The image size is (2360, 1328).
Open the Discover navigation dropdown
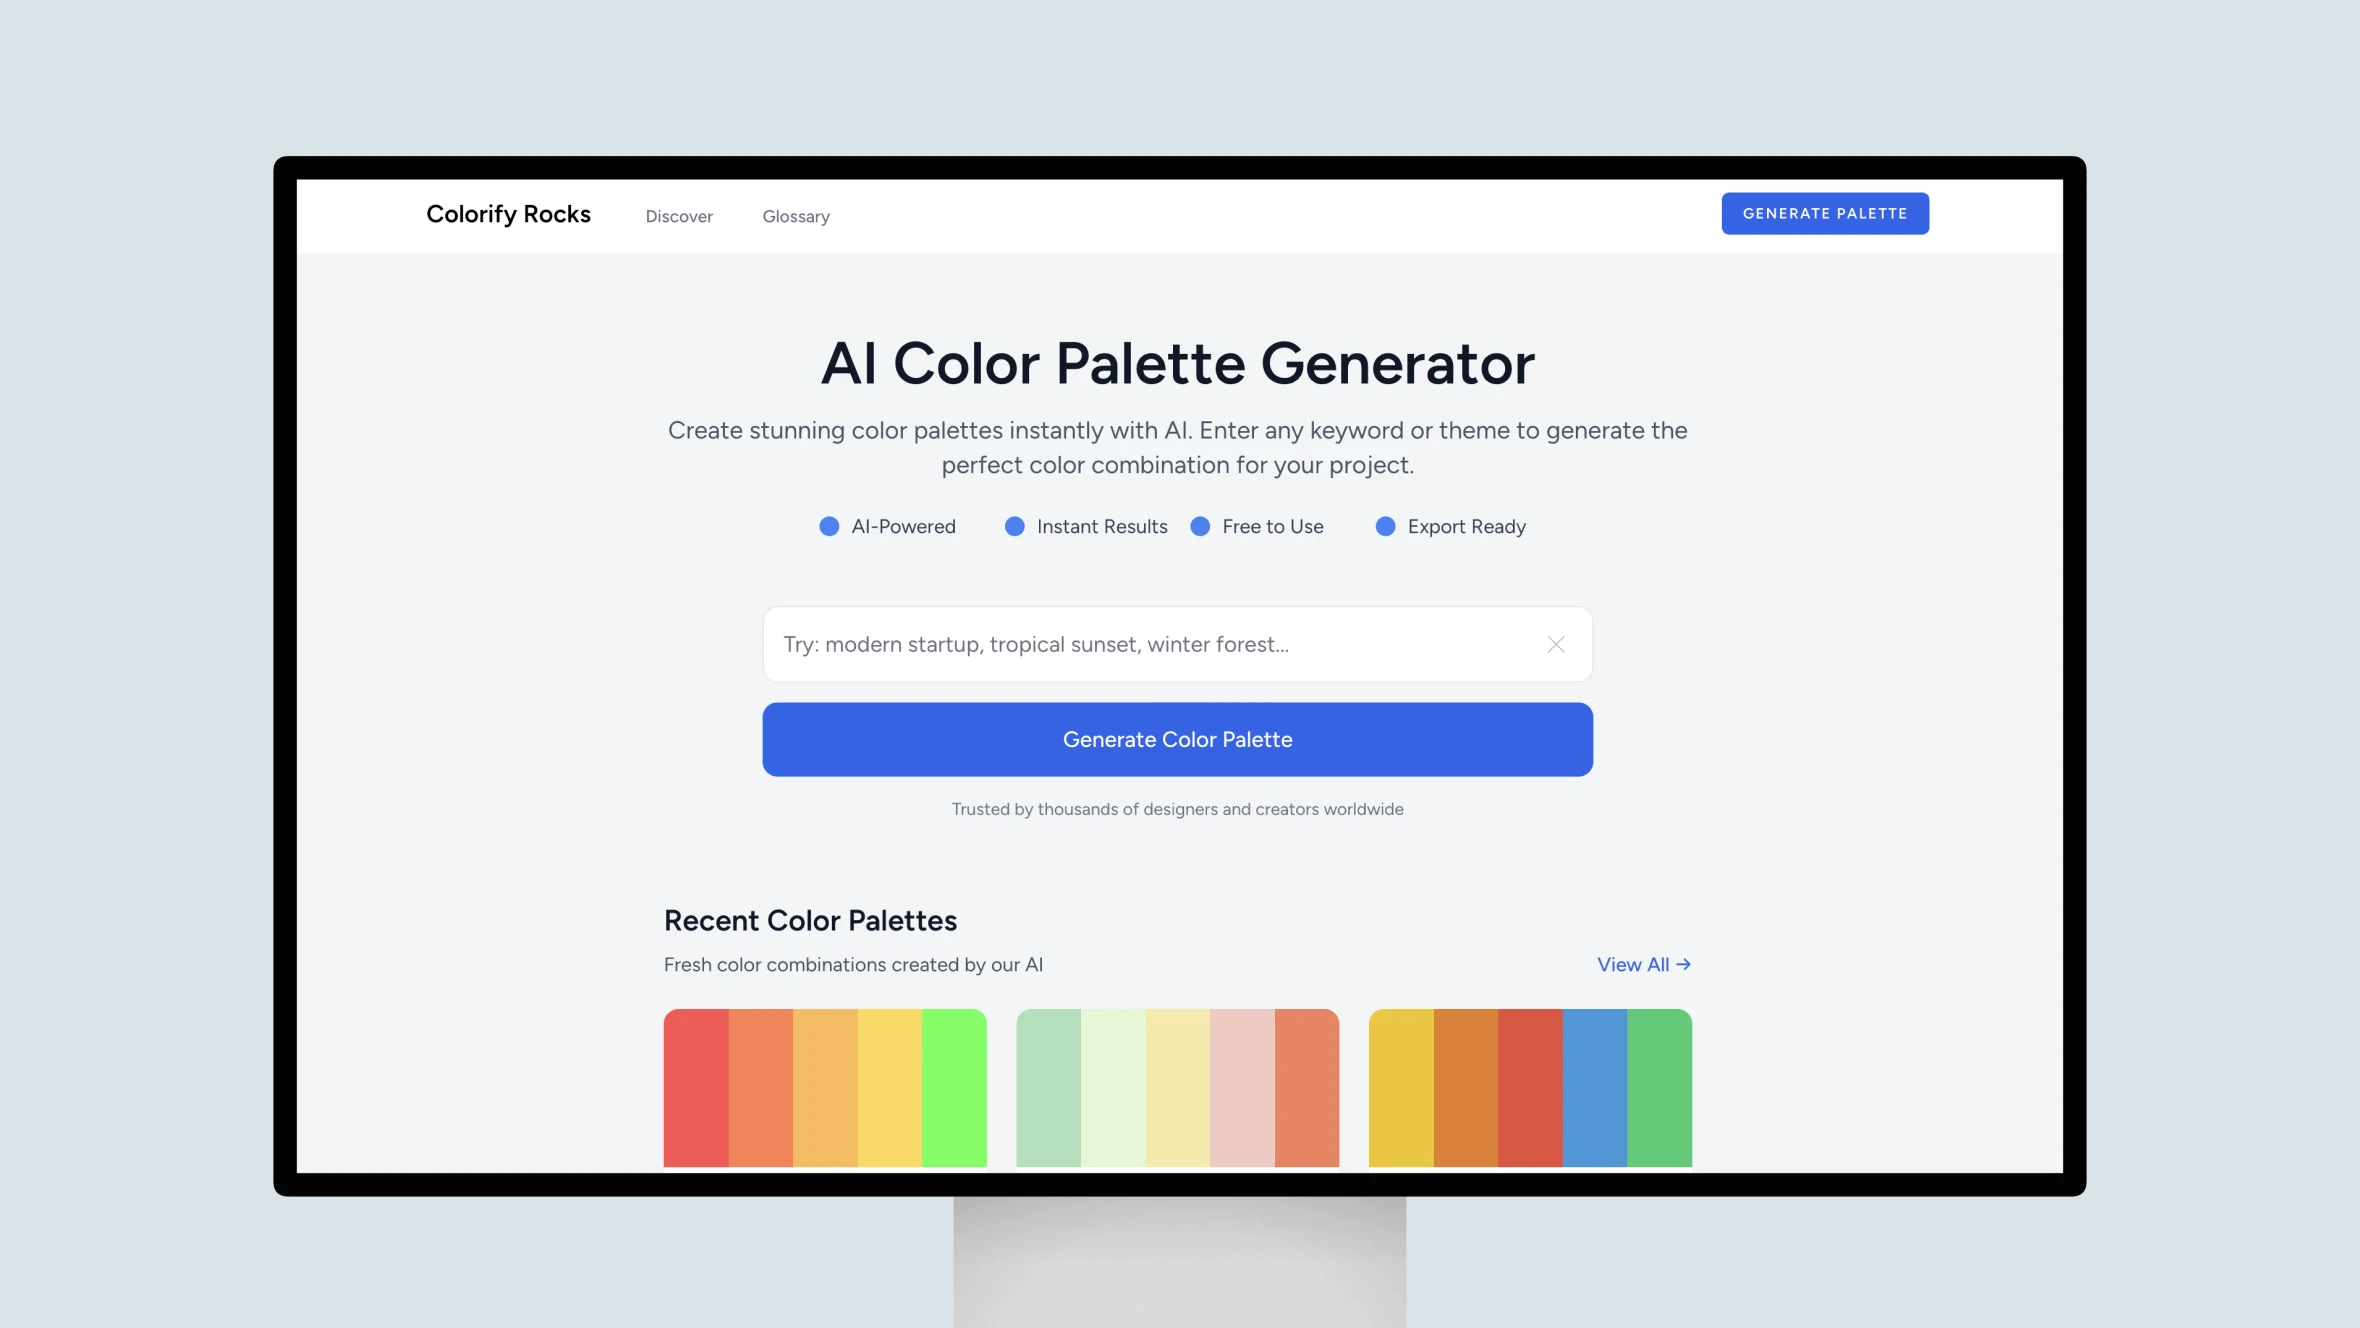point(678,214)
